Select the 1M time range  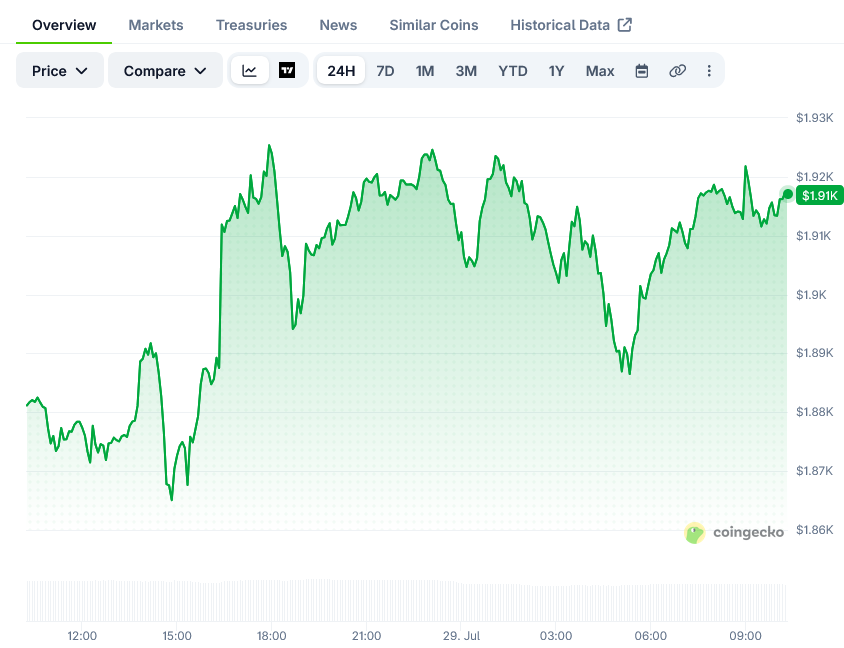(x=425, y=71)
